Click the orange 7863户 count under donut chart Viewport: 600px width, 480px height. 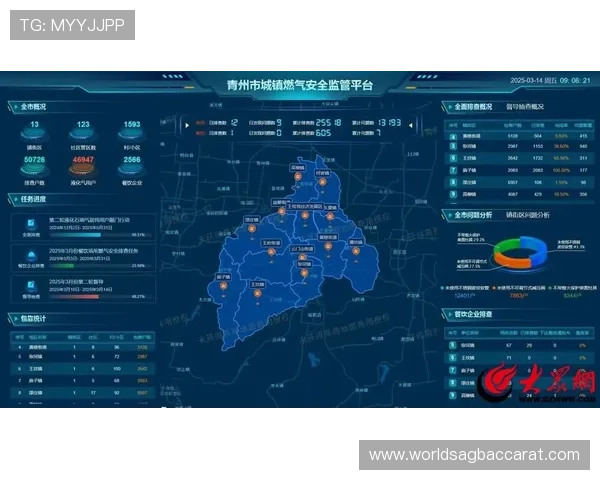coord(518,296)
